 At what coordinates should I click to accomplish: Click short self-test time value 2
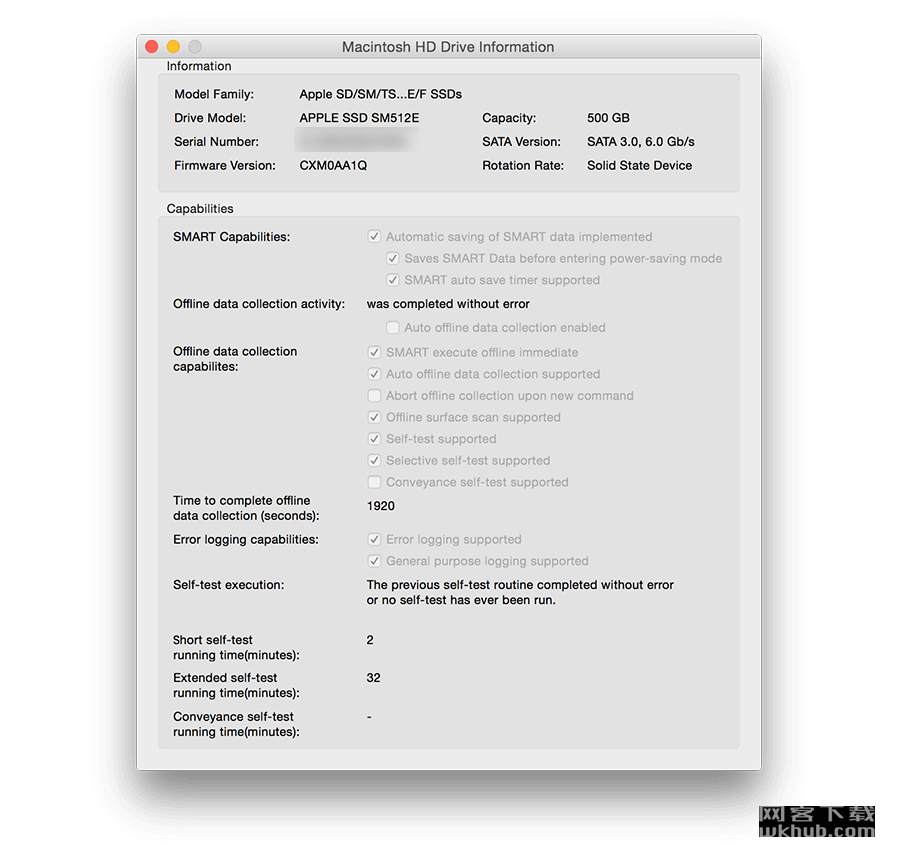pyautogui.click(x=370, y=639)
